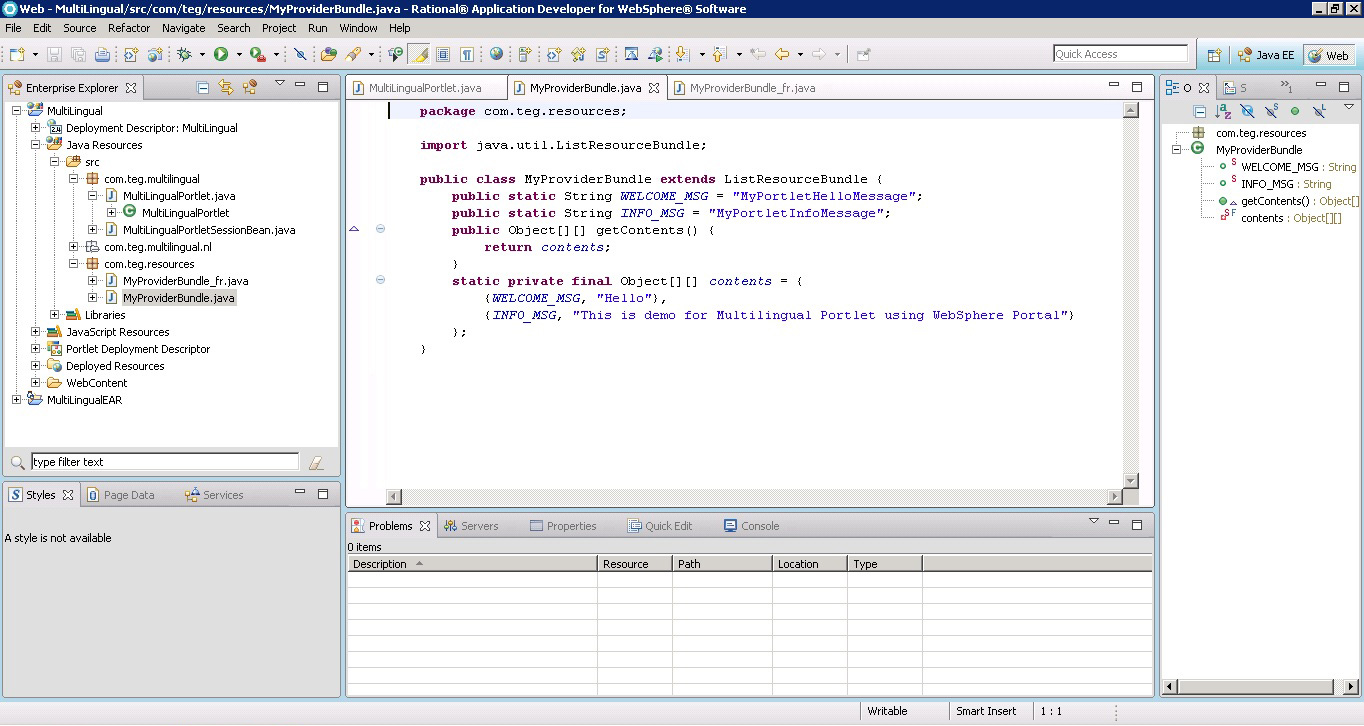The width and height of the screenshot is (1364, 726).
Task: Open the Refactor menu
Action: point(129,28)
